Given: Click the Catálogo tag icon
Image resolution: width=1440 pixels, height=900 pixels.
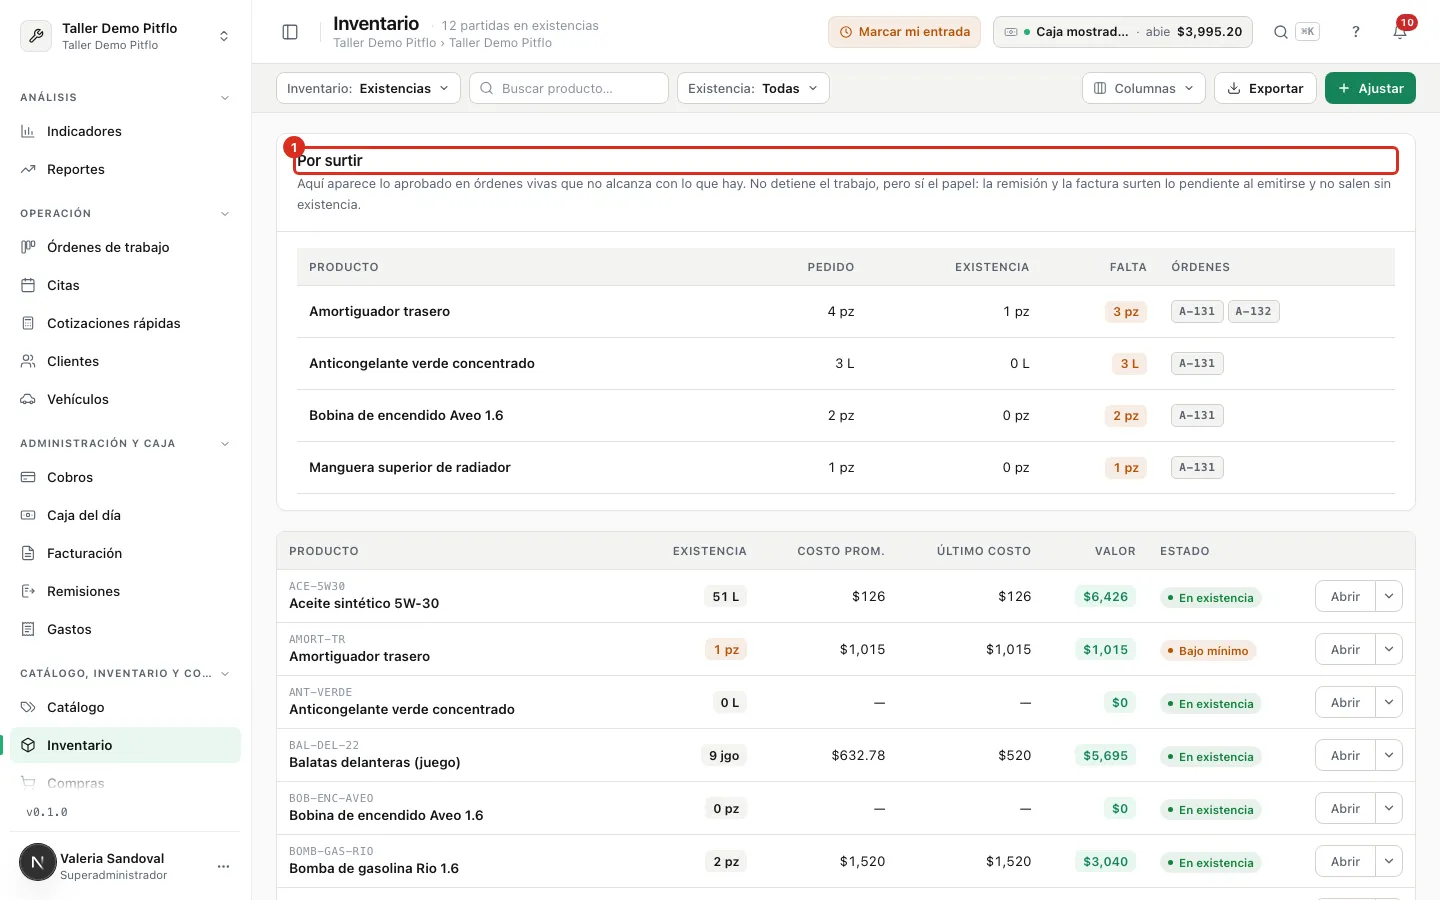Looking at the screenshot, I should click(28, 707).
